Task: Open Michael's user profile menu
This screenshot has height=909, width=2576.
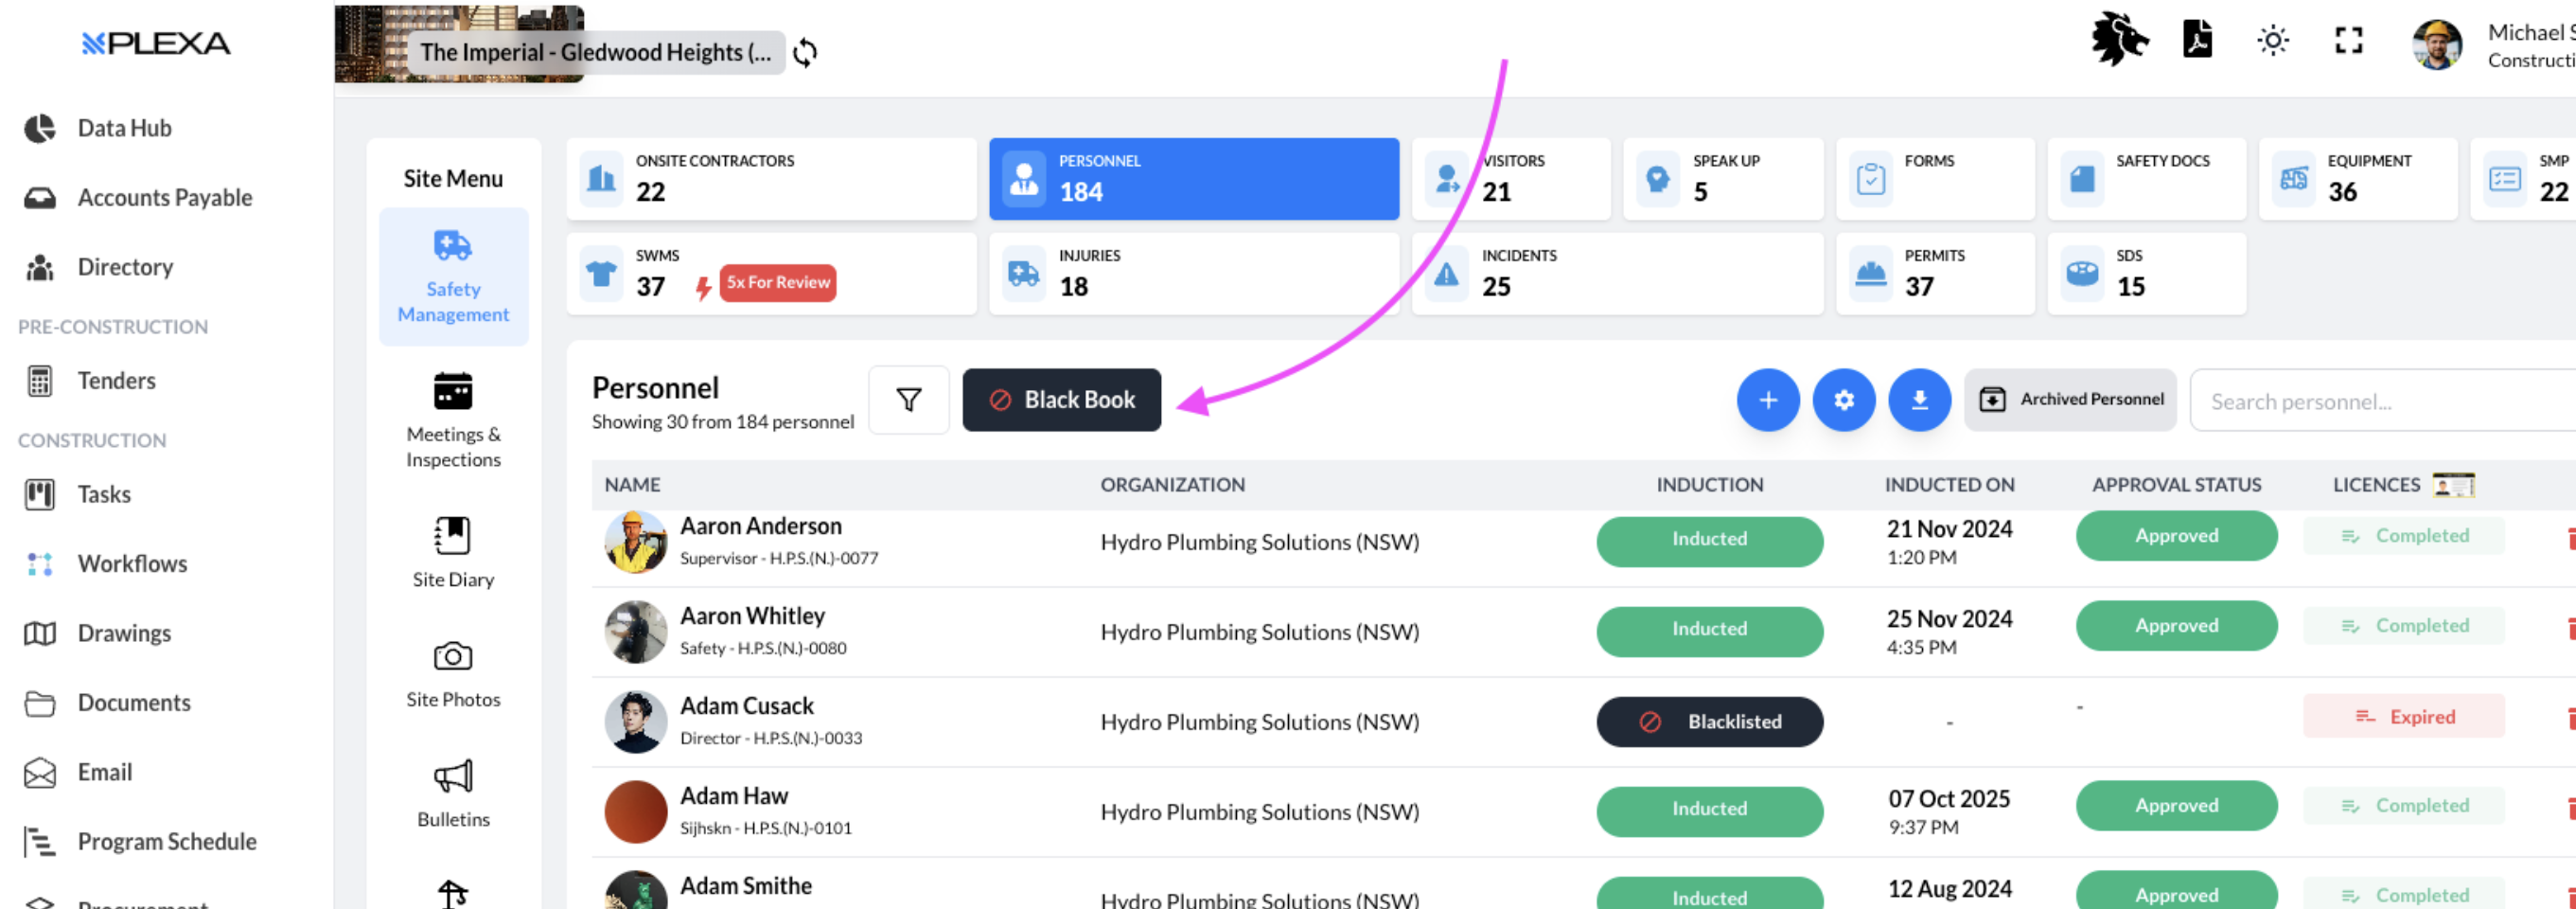Action: [2490, 45]
